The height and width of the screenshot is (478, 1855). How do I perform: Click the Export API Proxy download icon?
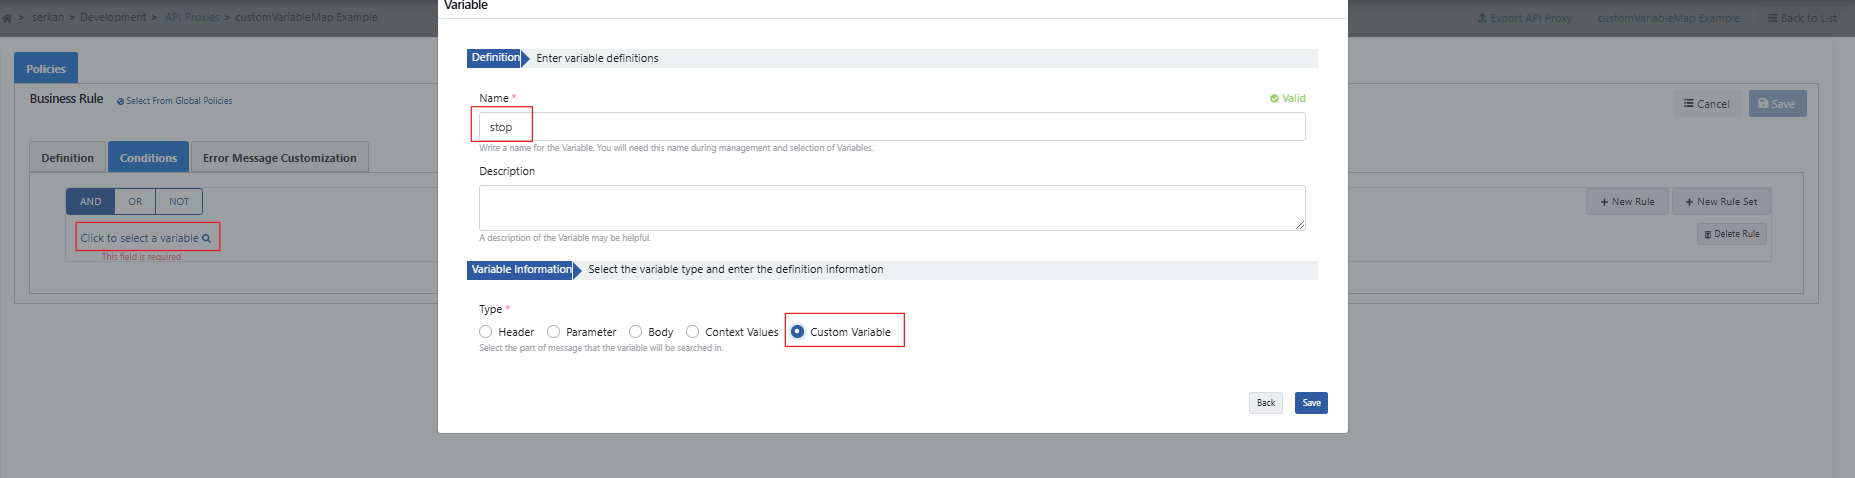[x=1482, y=18]
